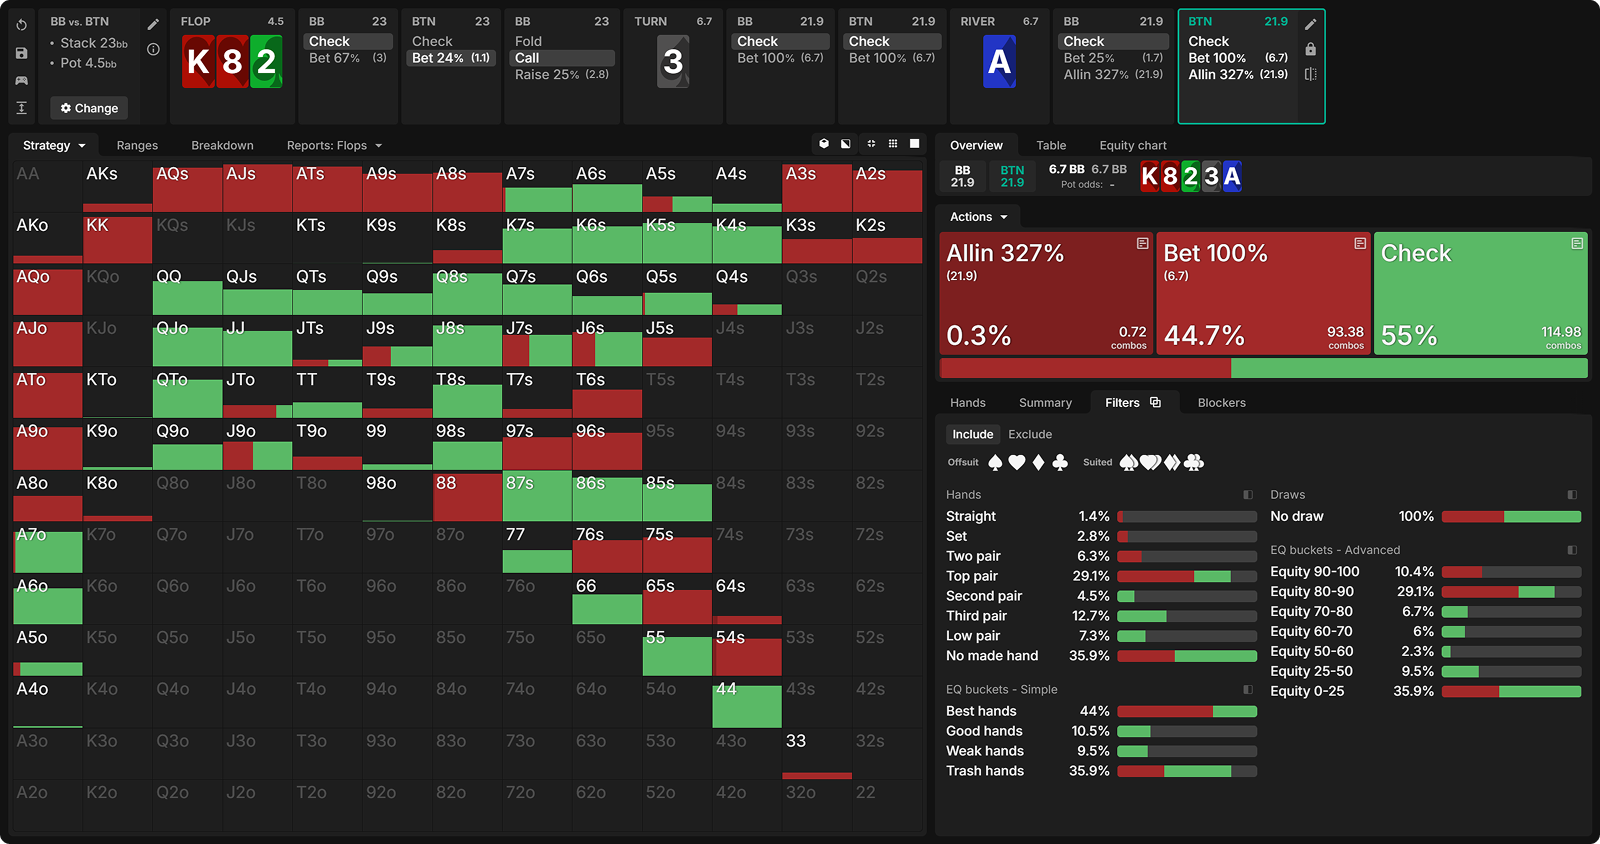Click the info icon next to the stack details
Screen dimensions: 1600x844
click(x=153, y=49)
